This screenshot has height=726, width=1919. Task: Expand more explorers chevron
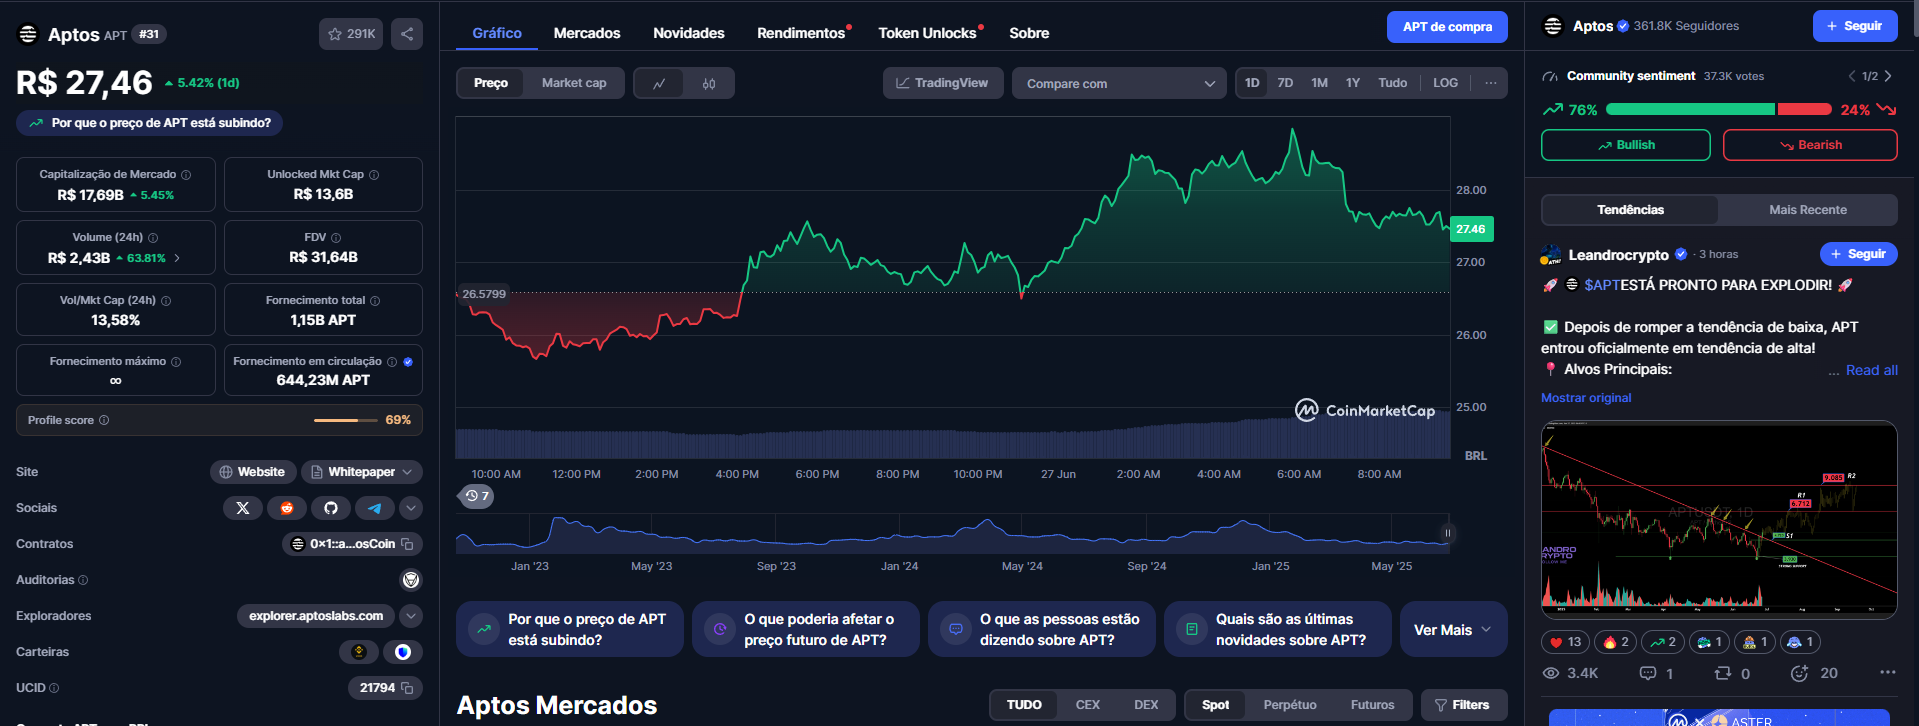[x=411, y=616]
